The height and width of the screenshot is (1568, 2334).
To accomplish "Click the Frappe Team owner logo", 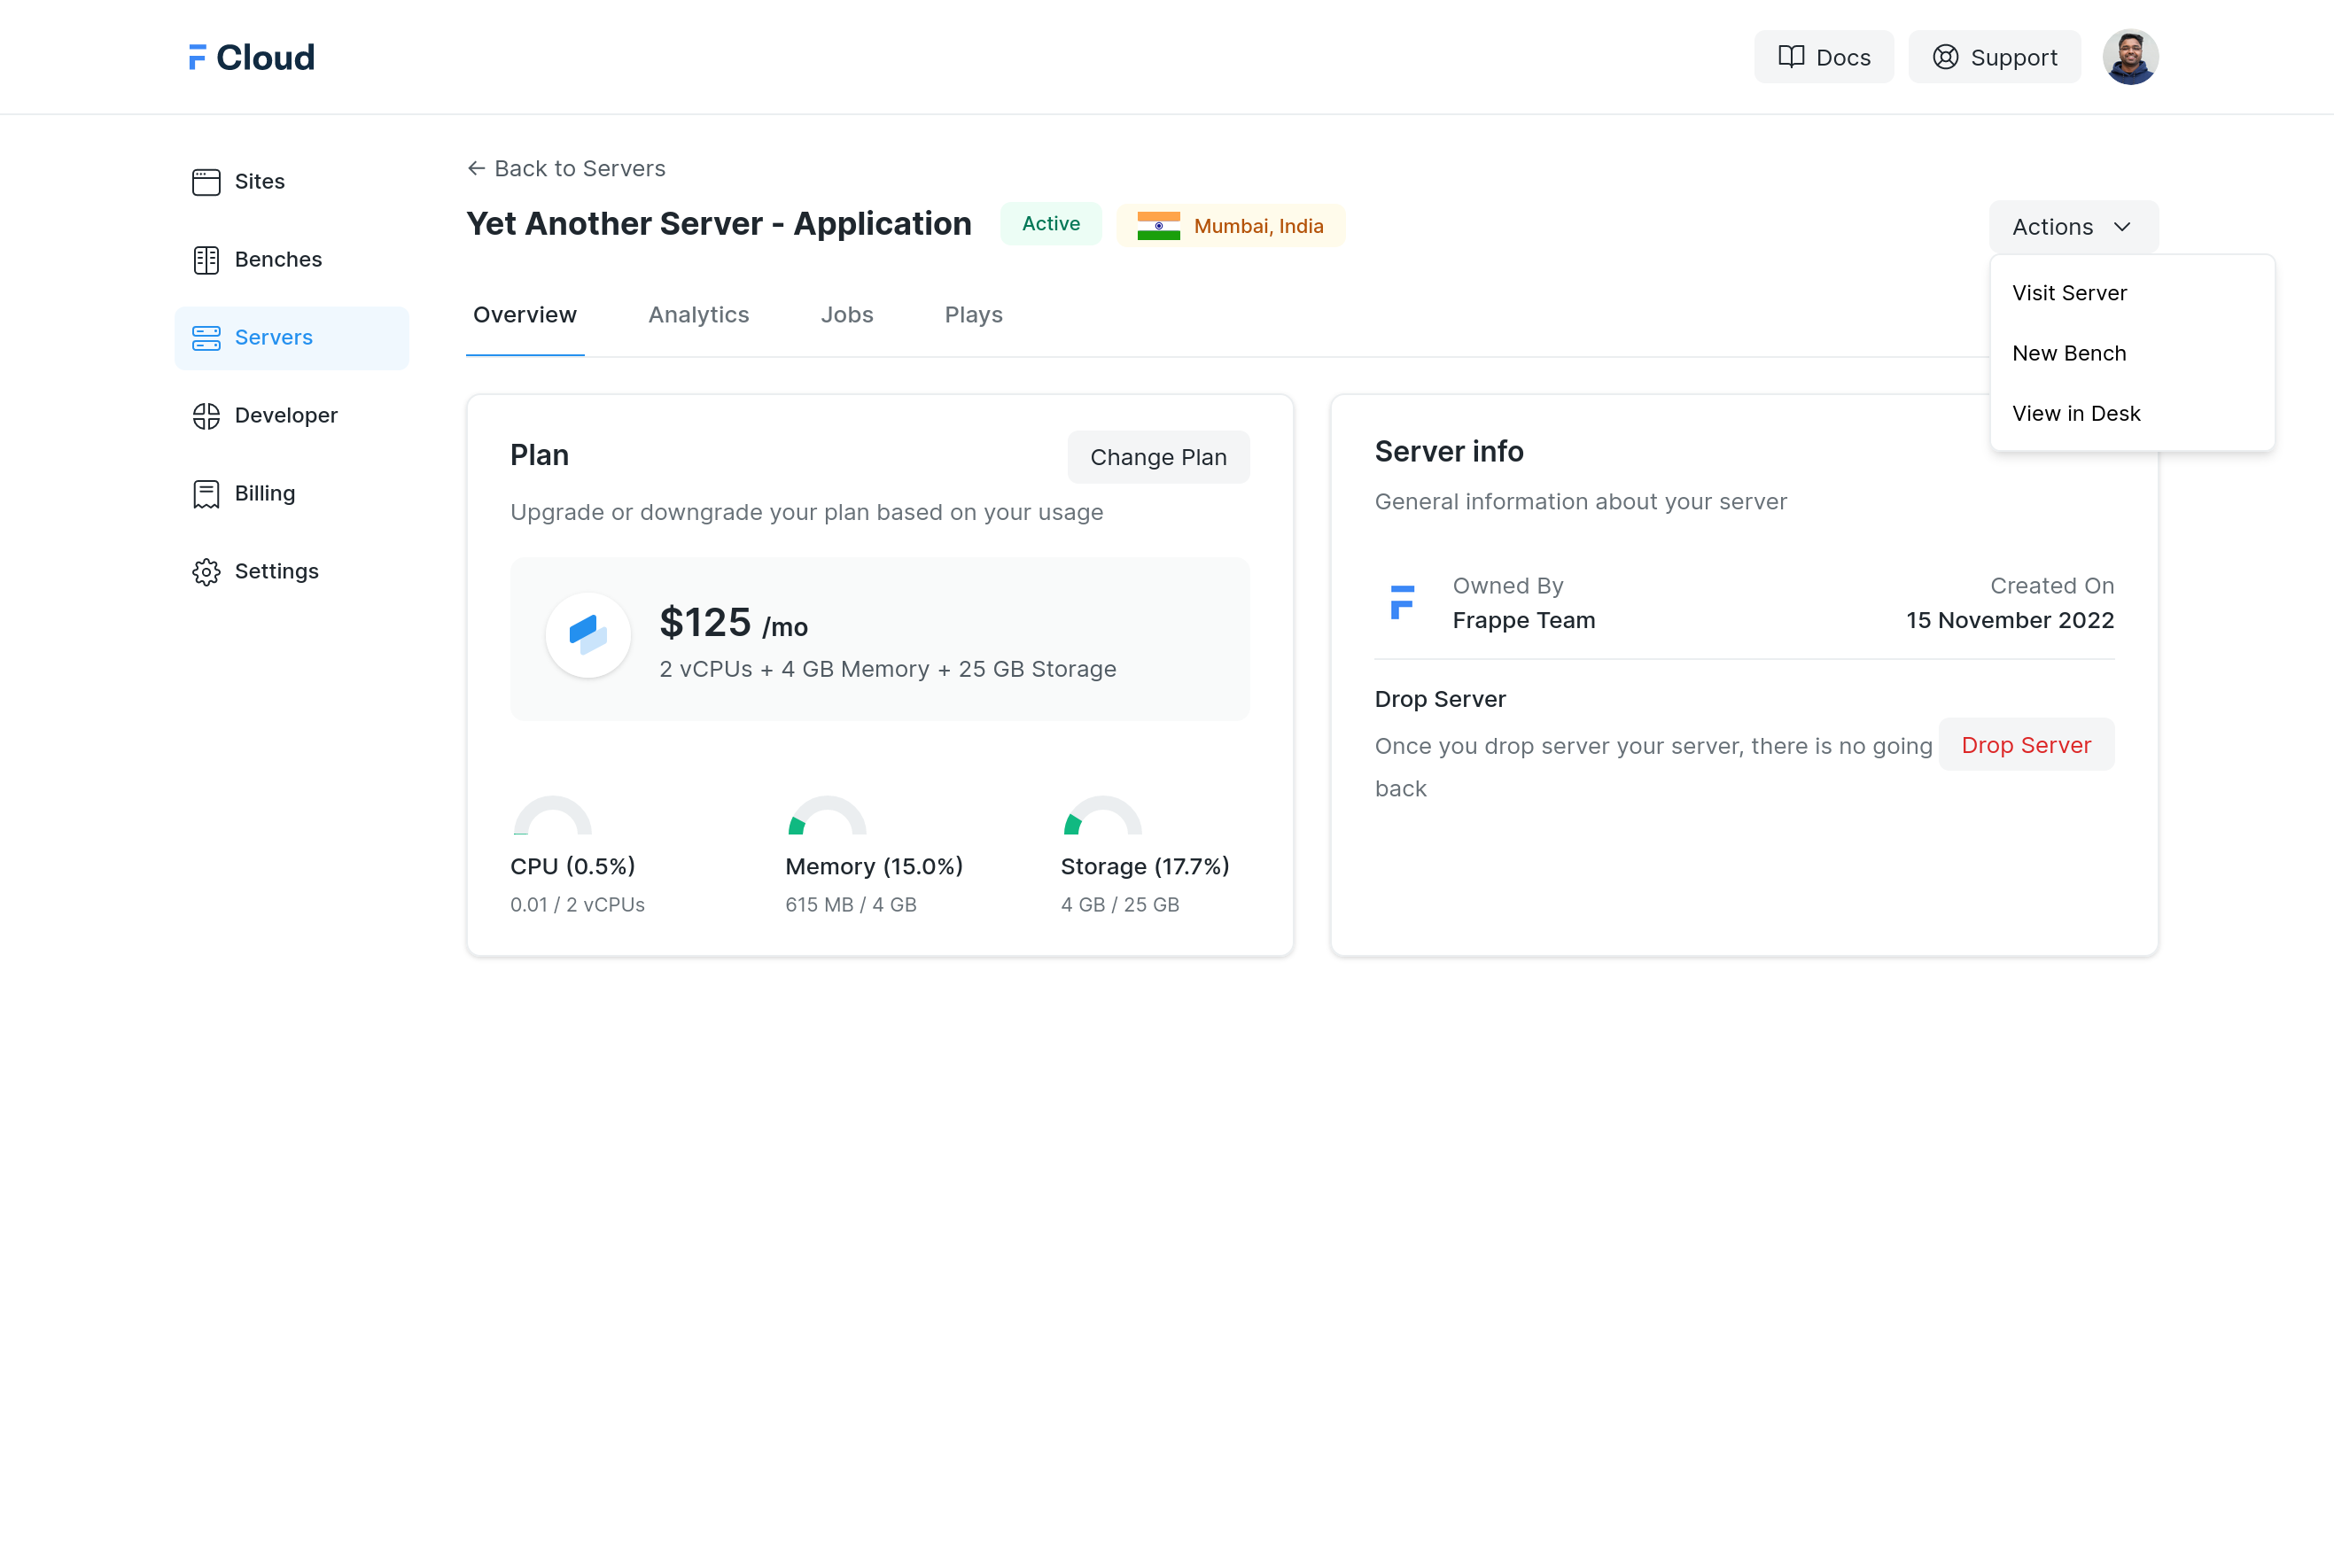I will coord(1402,602).
